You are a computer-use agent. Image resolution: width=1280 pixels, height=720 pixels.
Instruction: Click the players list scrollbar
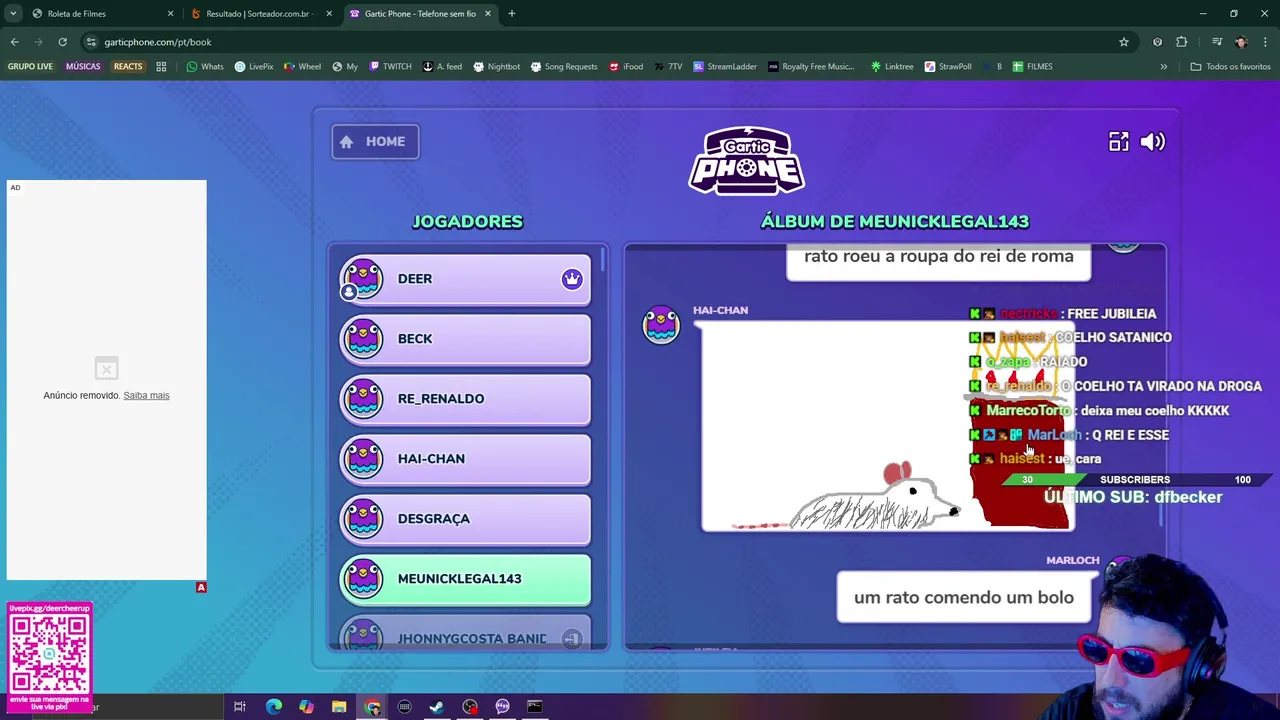(603, 260)
